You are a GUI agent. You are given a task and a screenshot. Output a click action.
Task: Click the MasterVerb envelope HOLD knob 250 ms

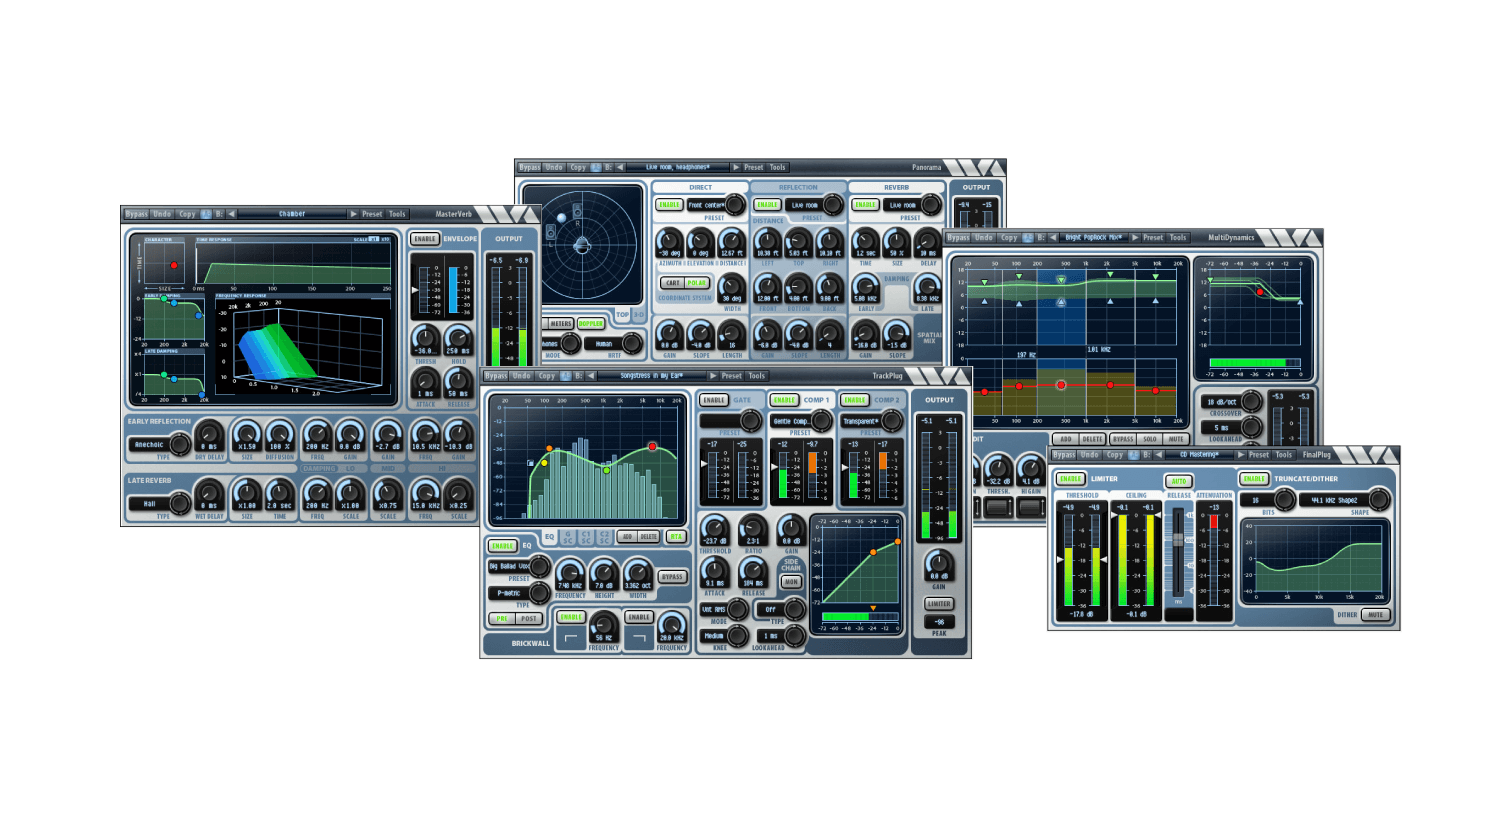click(x=458, y=338)
